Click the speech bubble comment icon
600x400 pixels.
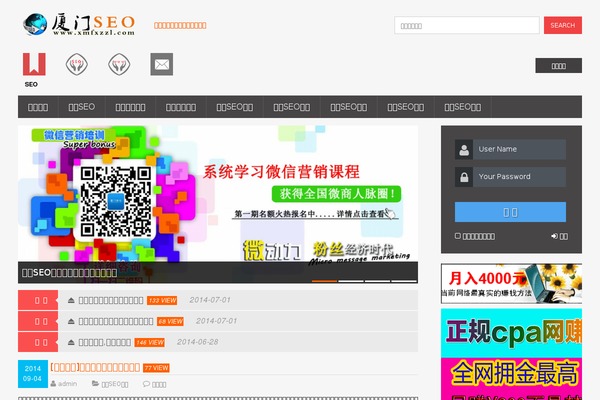pos(146,384)
